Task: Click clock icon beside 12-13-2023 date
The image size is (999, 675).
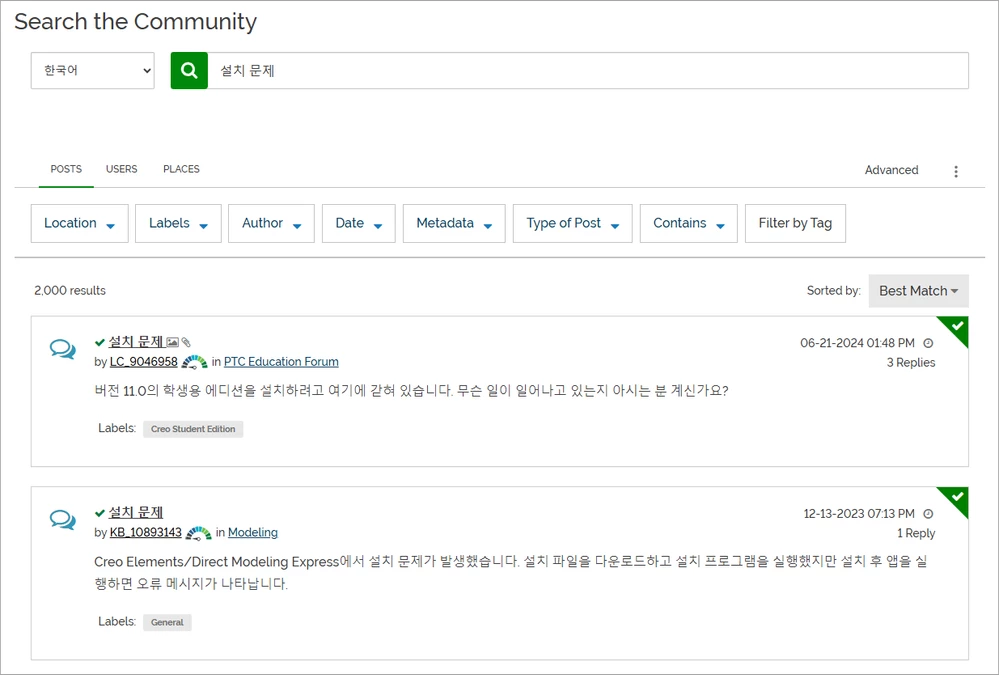Action: pyautogui.click(x=928, y=514)
